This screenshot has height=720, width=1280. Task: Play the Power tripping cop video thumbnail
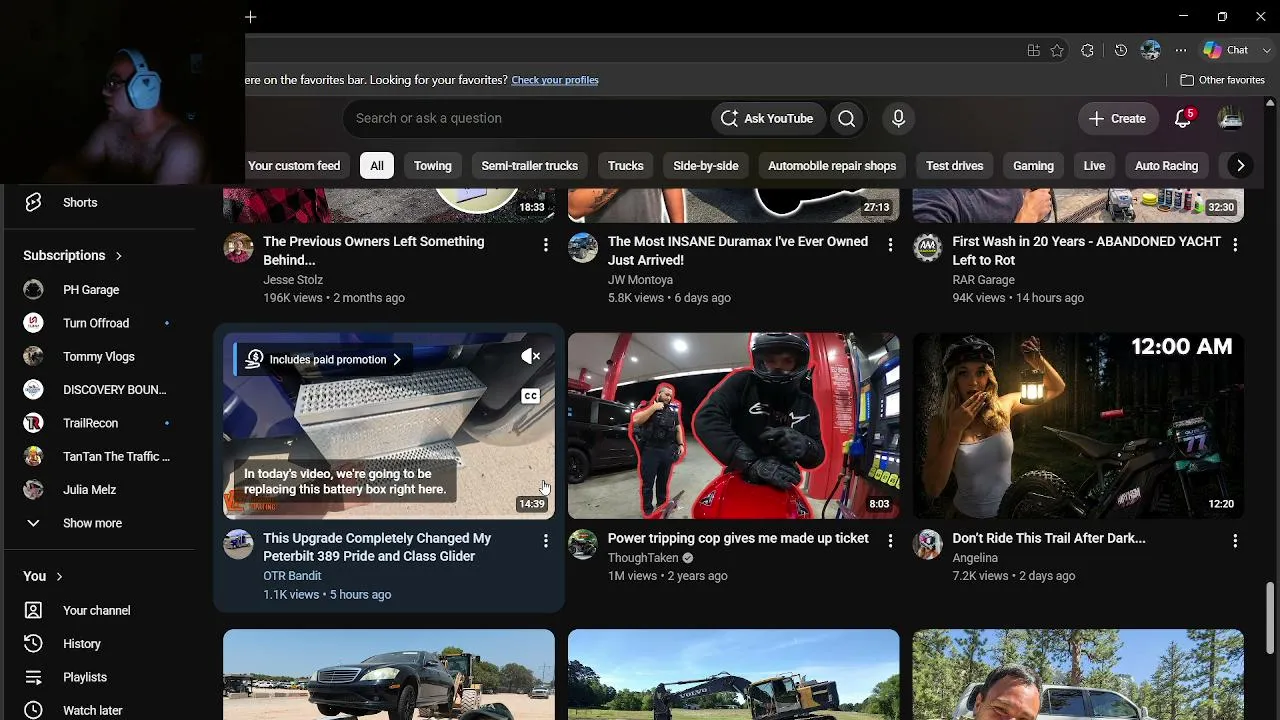pyautogui.click(x=733, y=426)
